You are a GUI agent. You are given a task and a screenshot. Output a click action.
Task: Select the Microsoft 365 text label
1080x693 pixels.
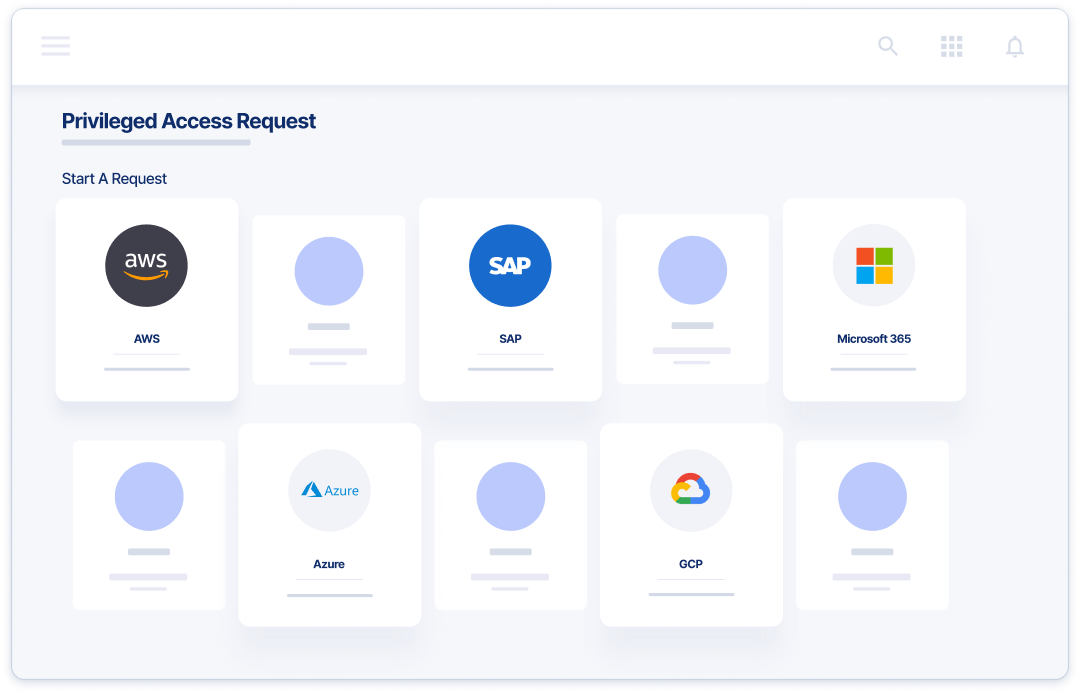[x=873, y=338]
